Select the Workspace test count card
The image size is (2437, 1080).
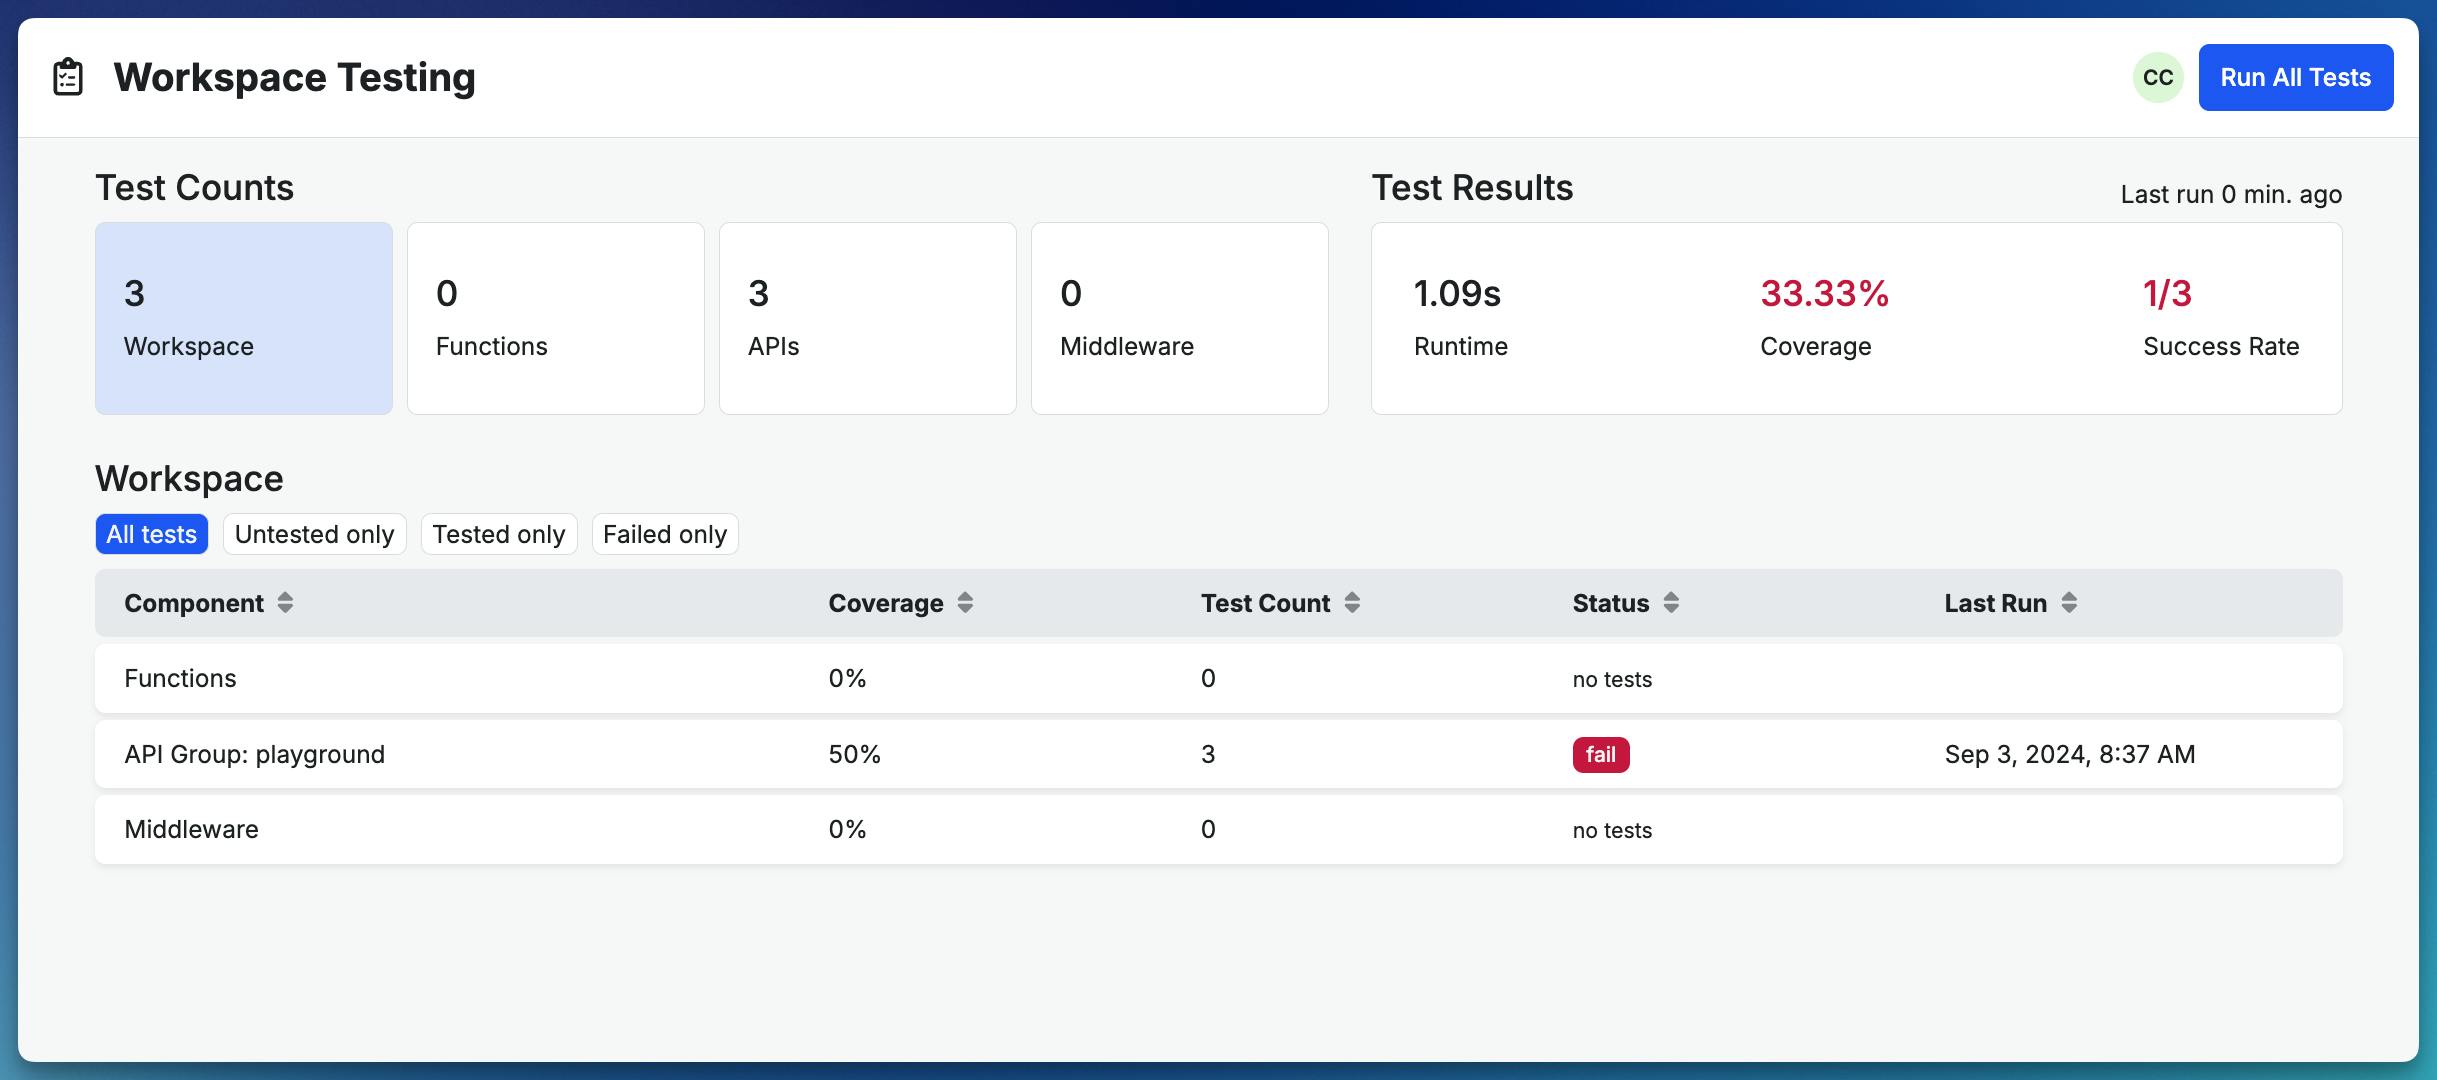[244, 318]
